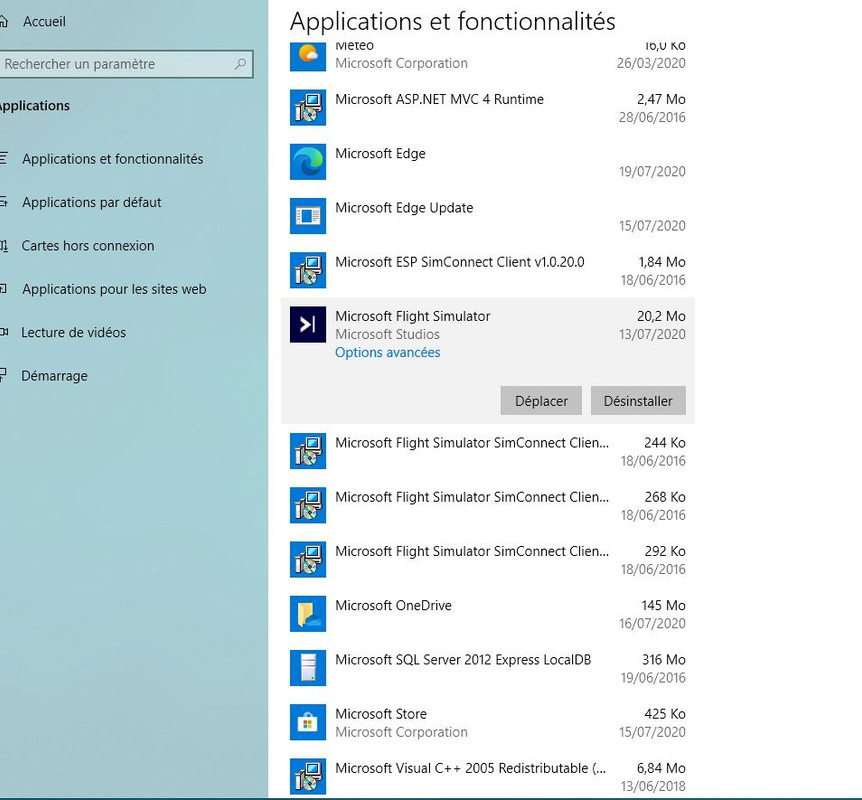Click the 19/07/2020 date for Microsoft Edge

pyautogui.click(x=653, y=172)
